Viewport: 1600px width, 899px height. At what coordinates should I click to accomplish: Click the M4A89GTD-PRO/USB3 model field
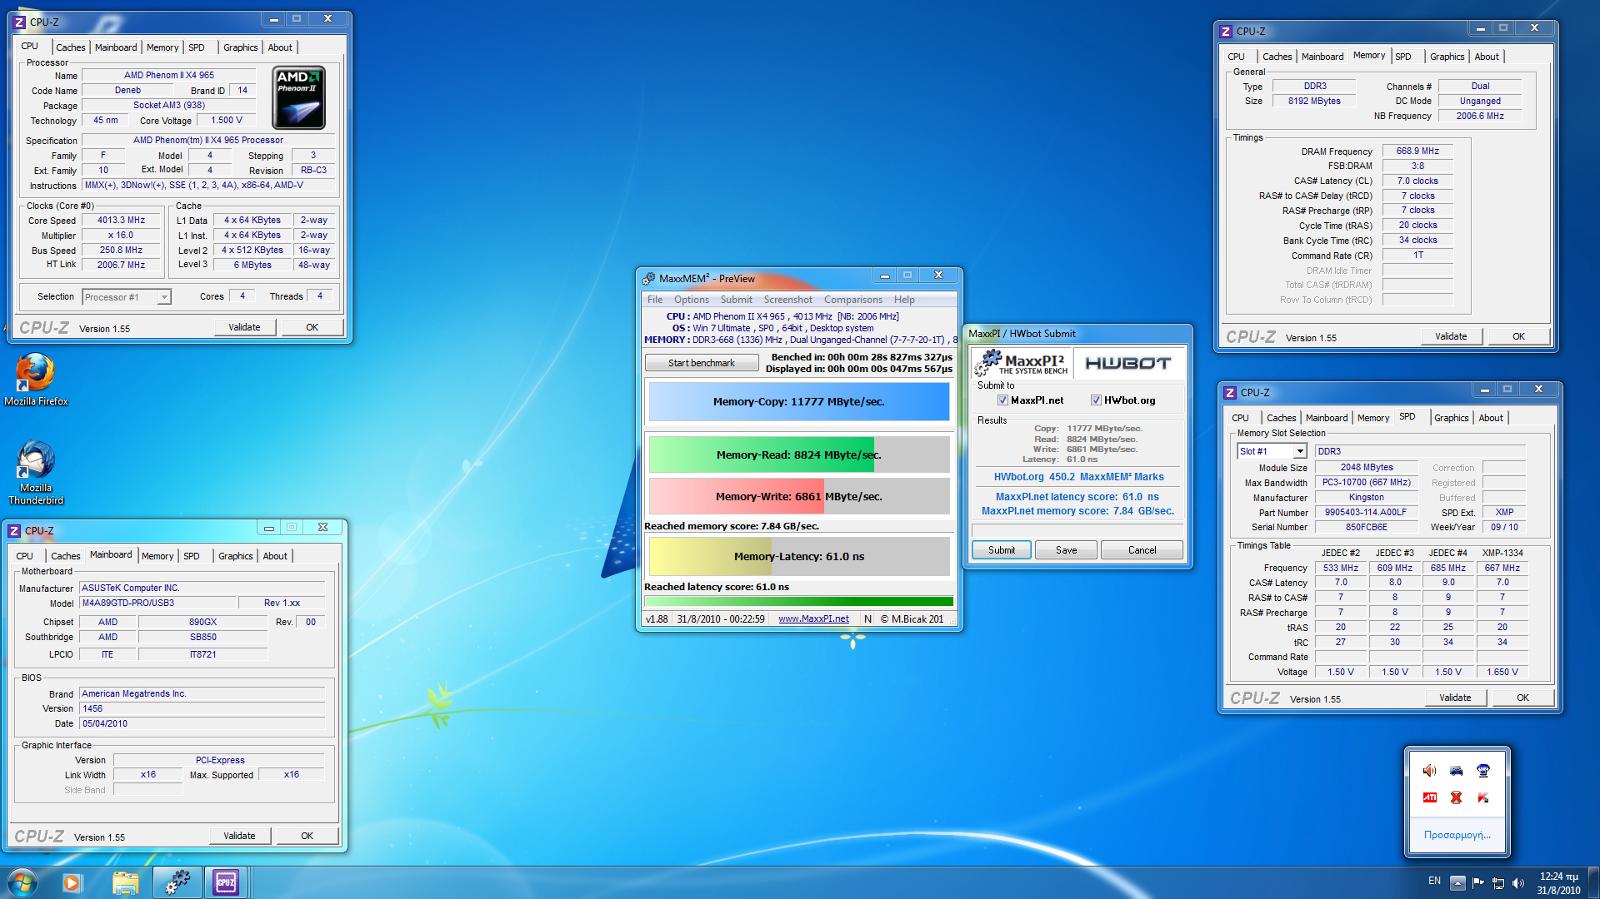click(x=157, y=603)
